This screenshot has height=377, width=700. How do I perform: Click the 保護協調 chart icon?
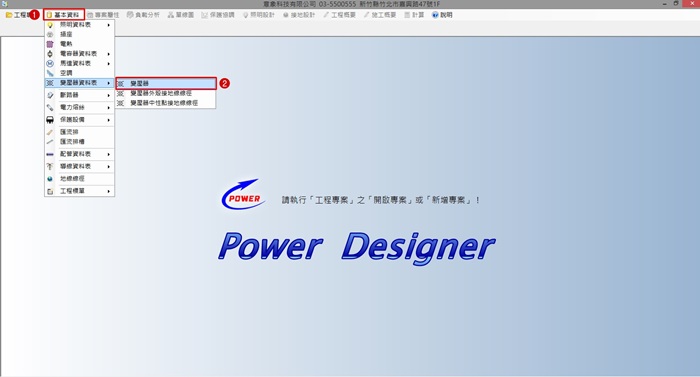pyautogui.click(x=204, y=15)
